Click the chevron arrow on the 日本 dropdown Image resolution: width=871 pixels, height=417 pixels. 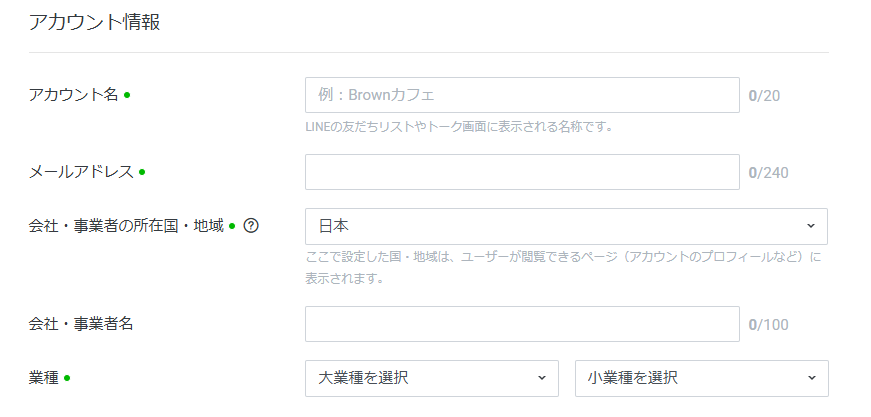(810, 226)
